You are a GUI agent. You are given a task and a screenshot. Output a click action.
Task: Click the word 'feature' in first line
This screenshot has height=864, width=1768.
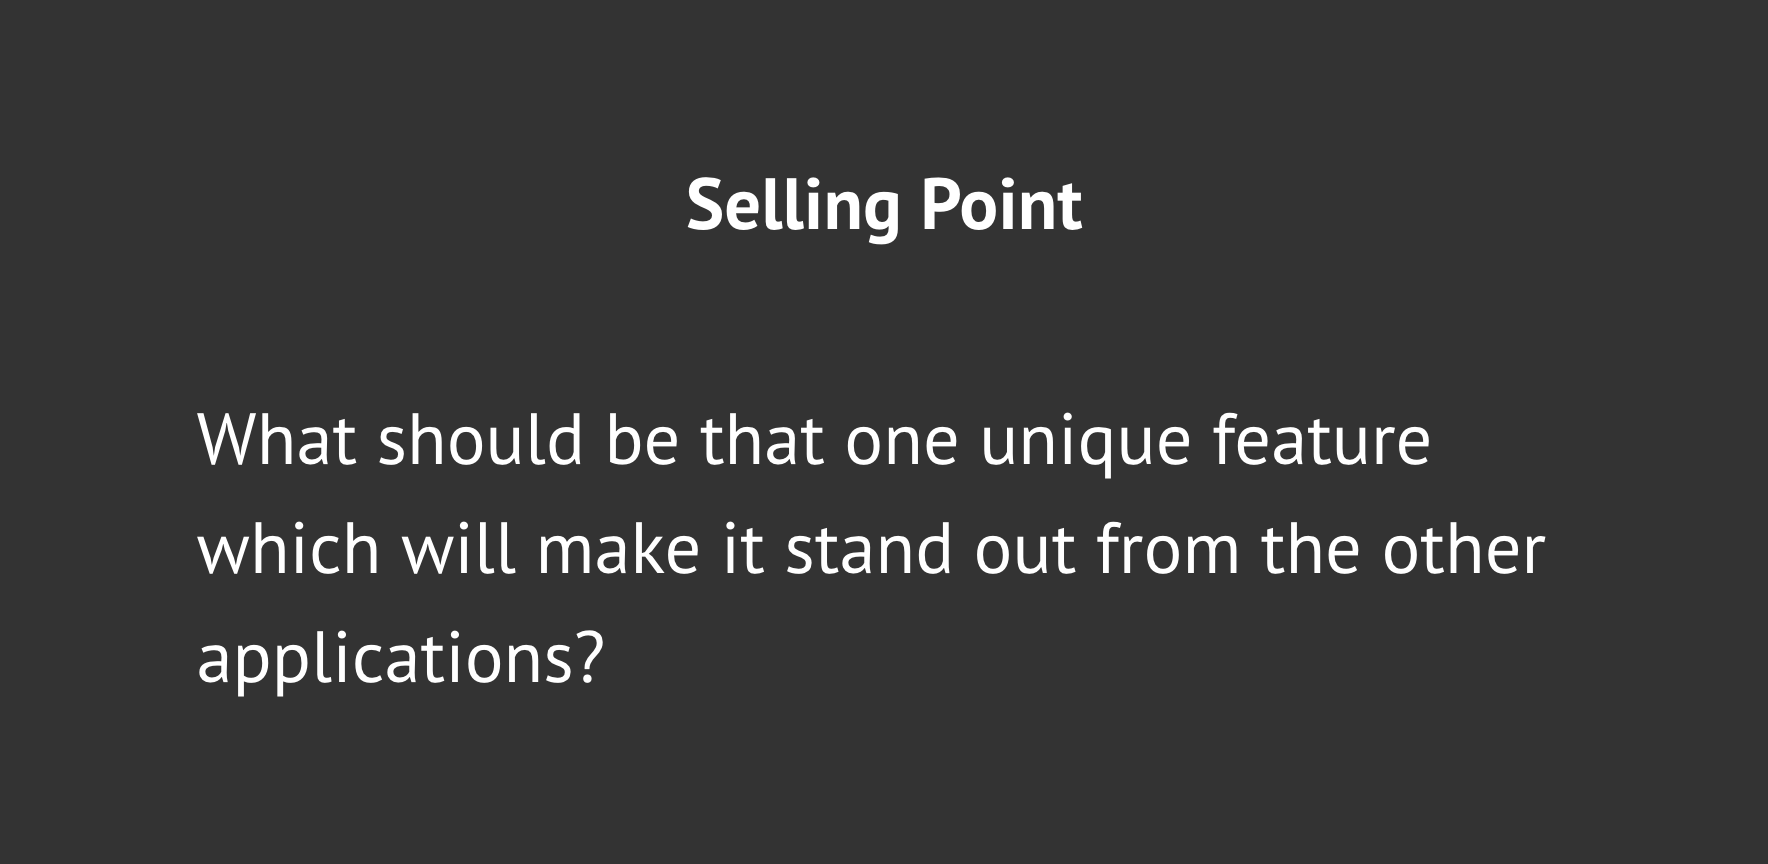tap(1321, 439)
